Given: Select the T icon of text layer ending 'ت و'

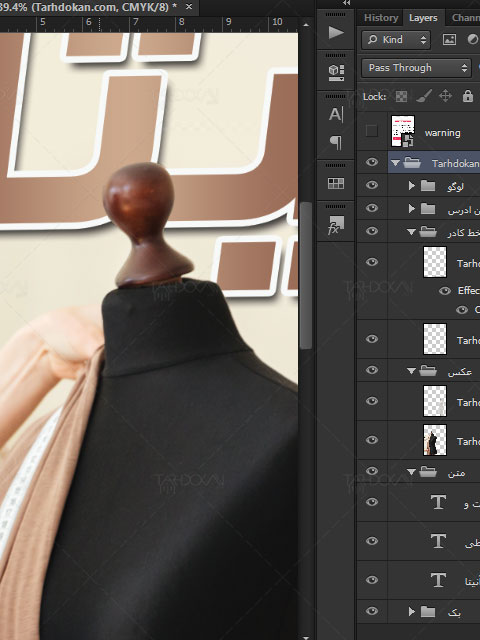Looking at the screenshot, I should tap(438, 502).
